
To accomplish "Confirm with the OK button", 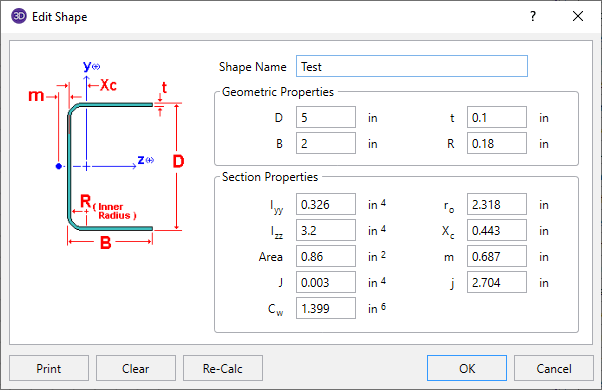I will point(467,369).
